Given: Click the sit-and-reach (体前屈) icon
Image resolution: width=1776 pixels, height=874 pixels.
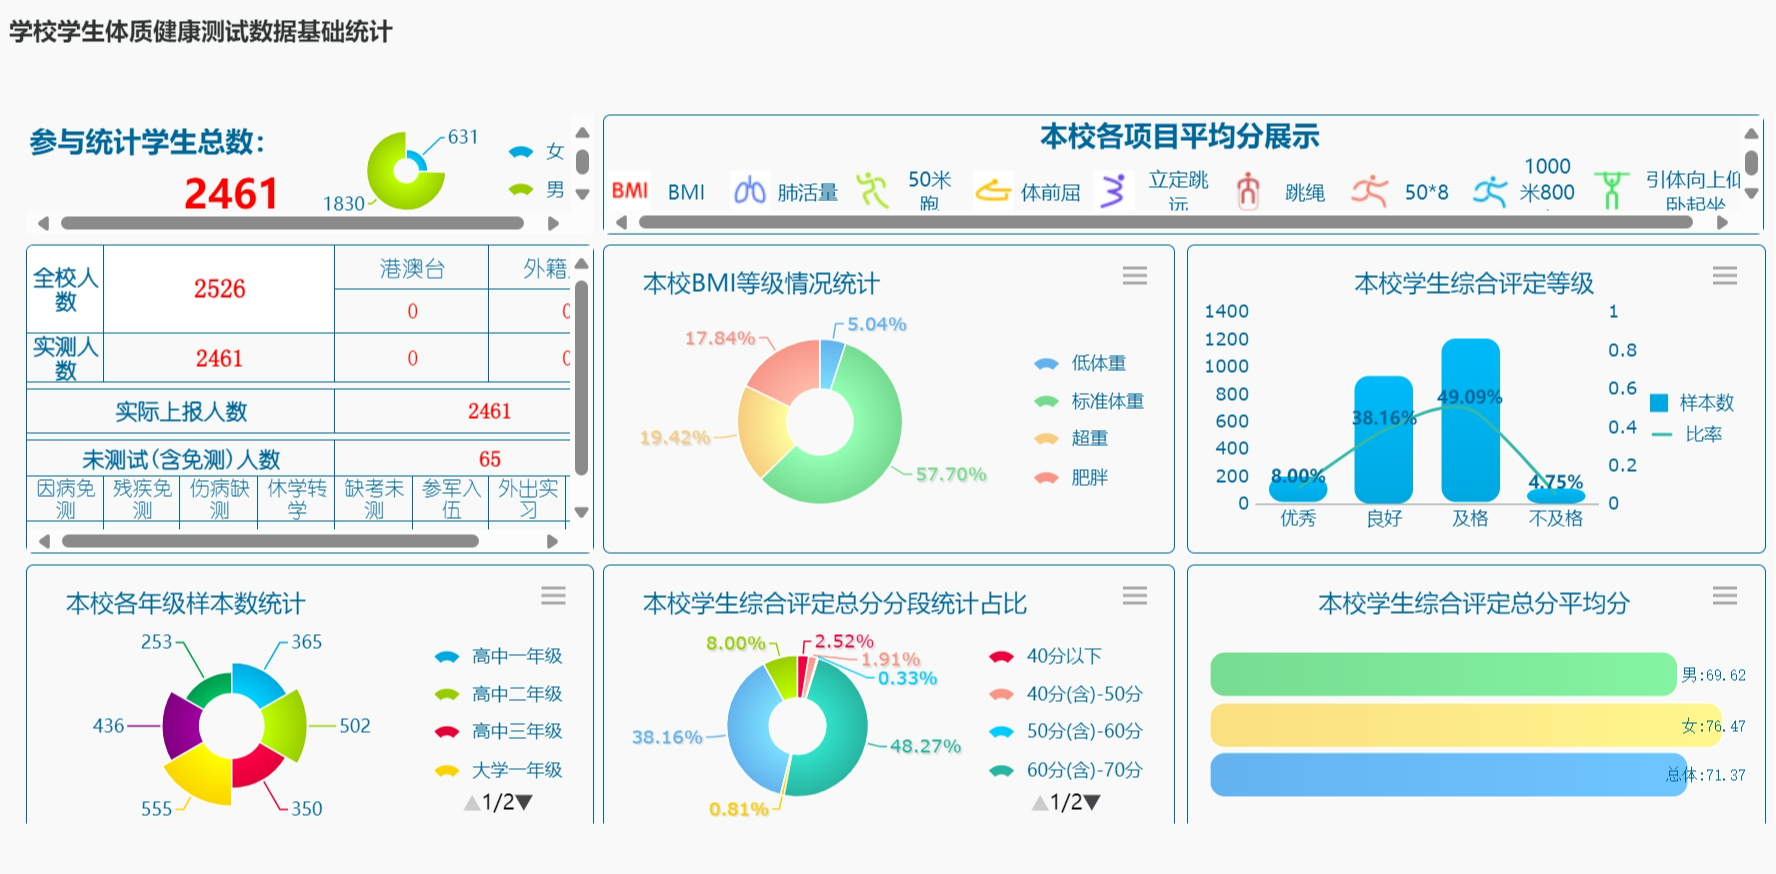Looking at the screenshot, I should [993, 190].
